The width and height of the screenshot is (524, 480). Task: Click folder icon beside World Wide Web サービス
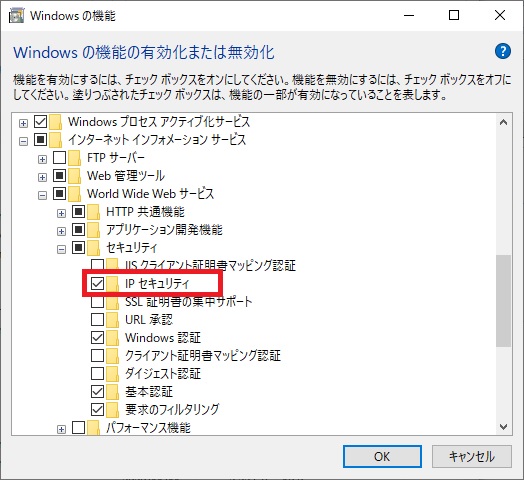tap(75, 194)
